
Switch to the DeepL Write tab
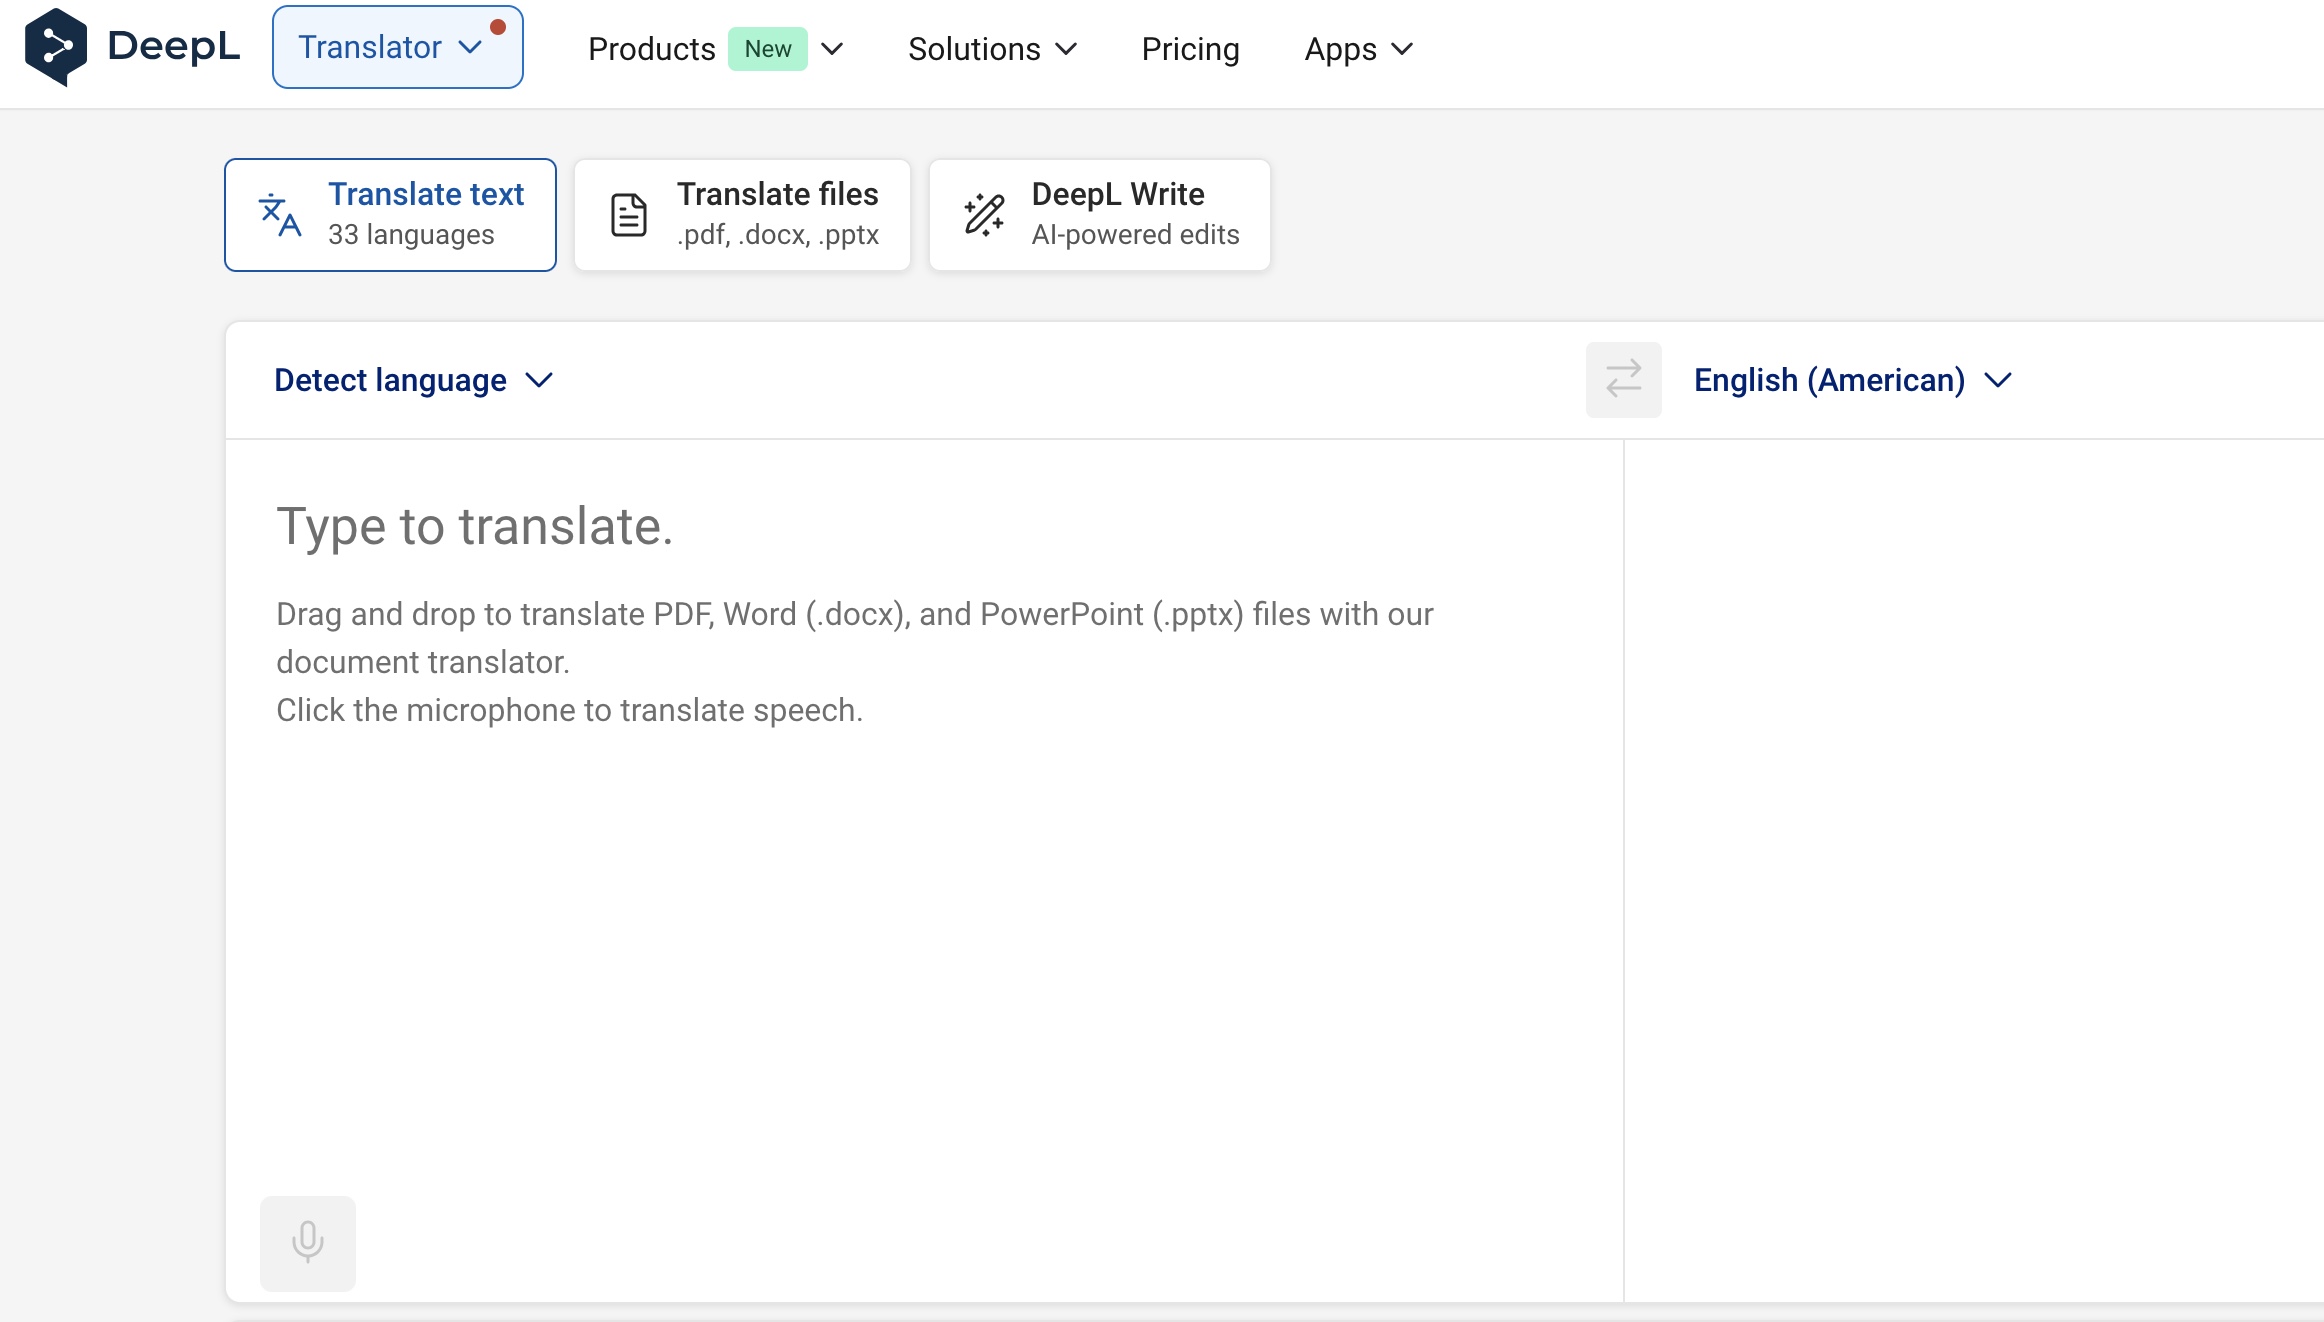tap(1099, 215)
